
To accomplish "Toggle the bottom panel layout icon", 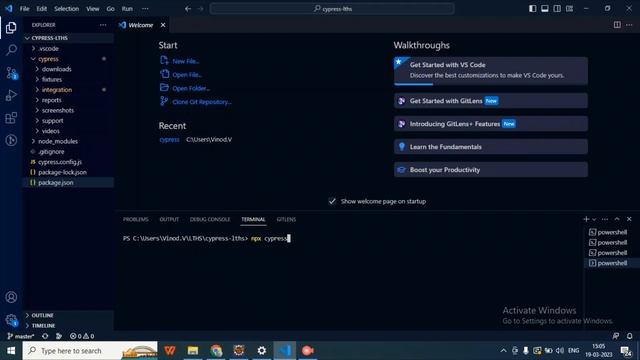I will tap(544, 9).
